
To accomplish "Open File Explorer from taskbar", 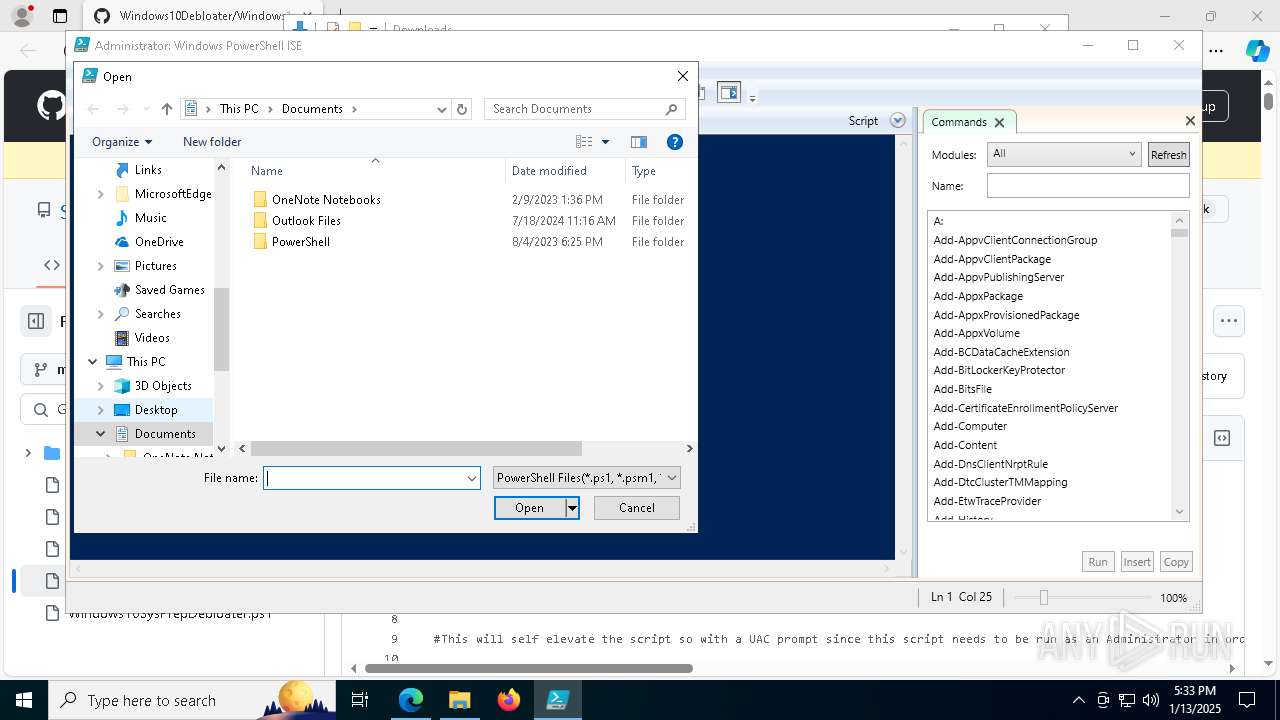I will pyautogui.click(x=459, y=700).
